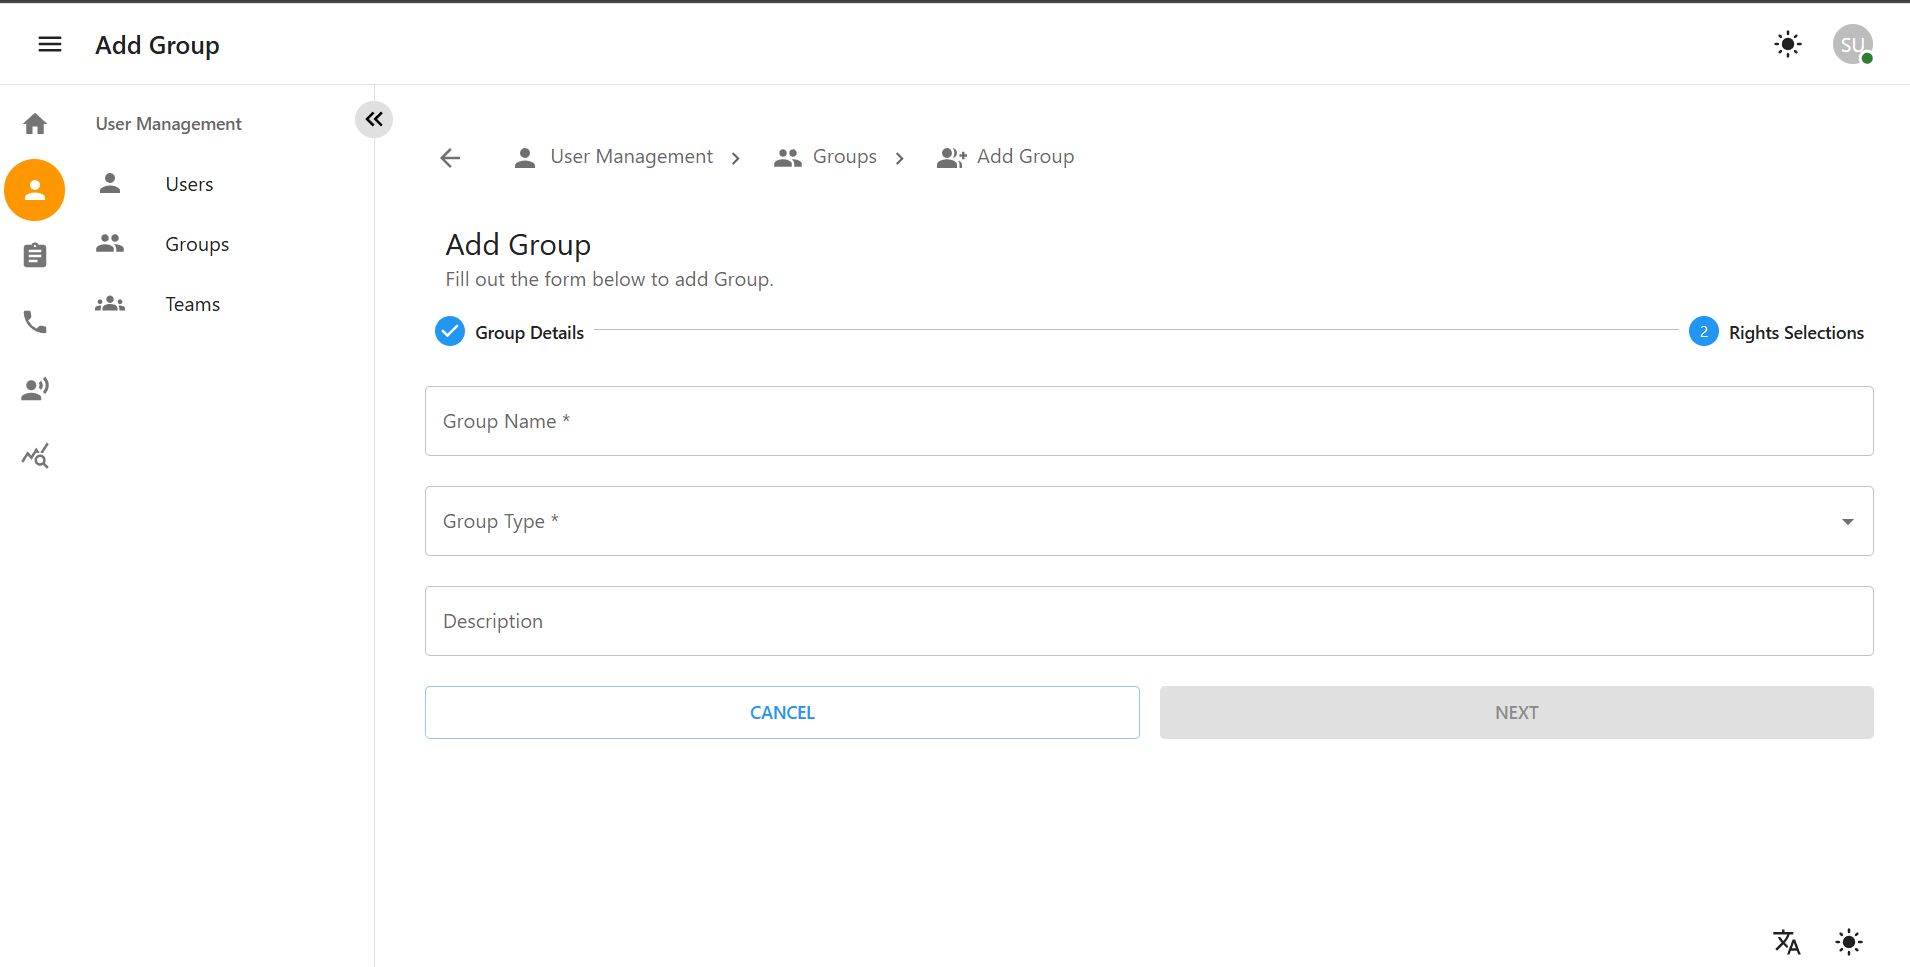
Task: Open the SU user avatar menu
Action: (x=1852, y=45)
